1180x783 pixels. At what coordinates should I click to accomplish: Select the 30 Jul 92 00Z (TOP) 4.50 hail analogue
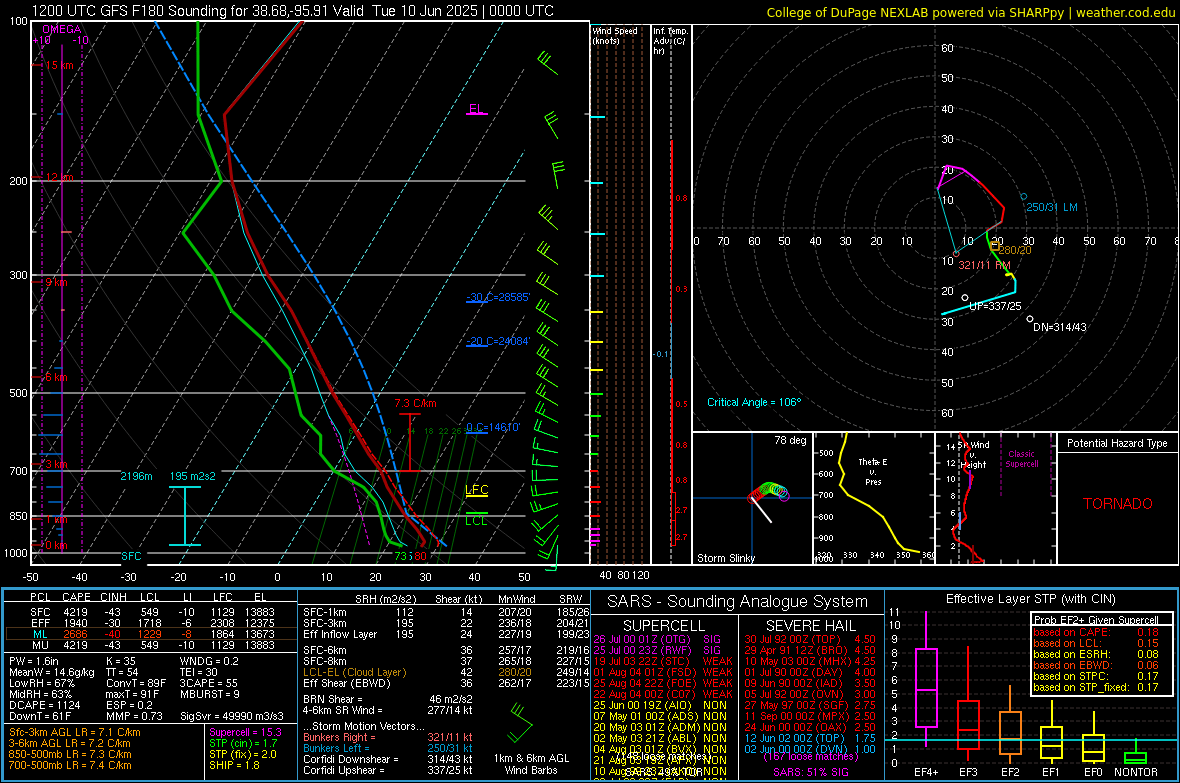point(810,639)
